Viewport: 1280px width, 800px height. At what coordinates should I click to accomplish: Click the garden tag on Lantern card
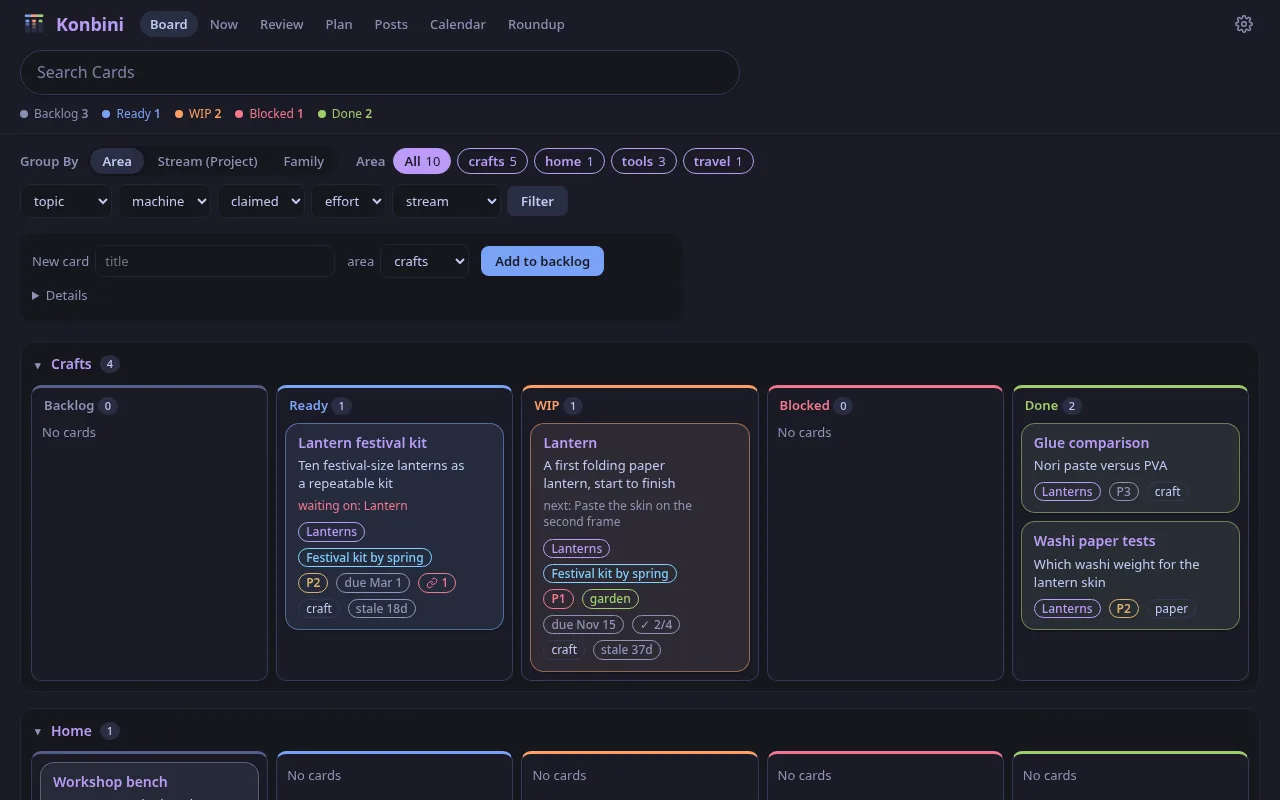610,599
